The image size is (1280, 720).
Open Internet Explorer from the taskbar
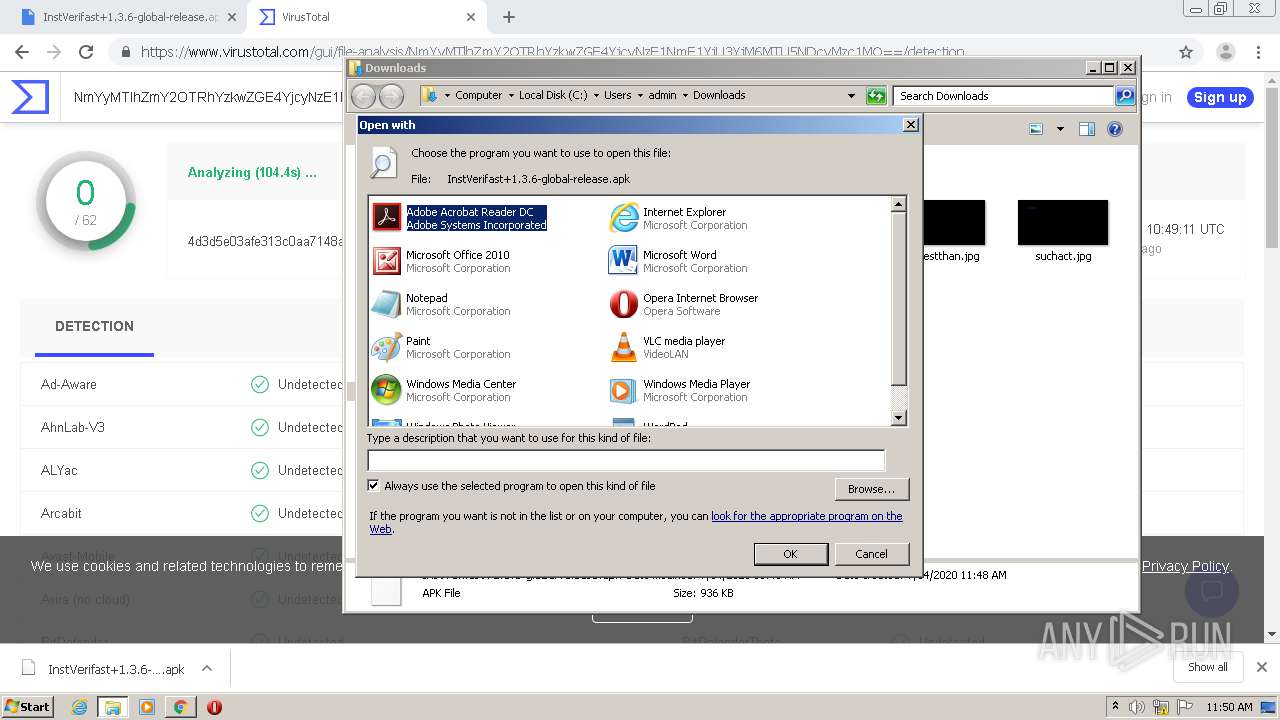coord(79,707)
